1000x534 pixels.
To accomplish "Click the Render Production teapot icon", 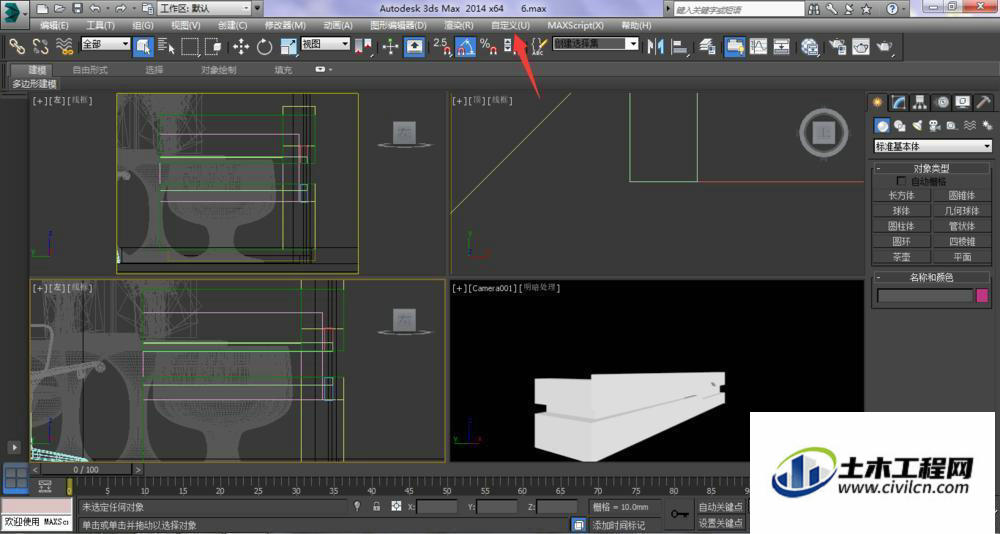I will (x=885, y=47).
